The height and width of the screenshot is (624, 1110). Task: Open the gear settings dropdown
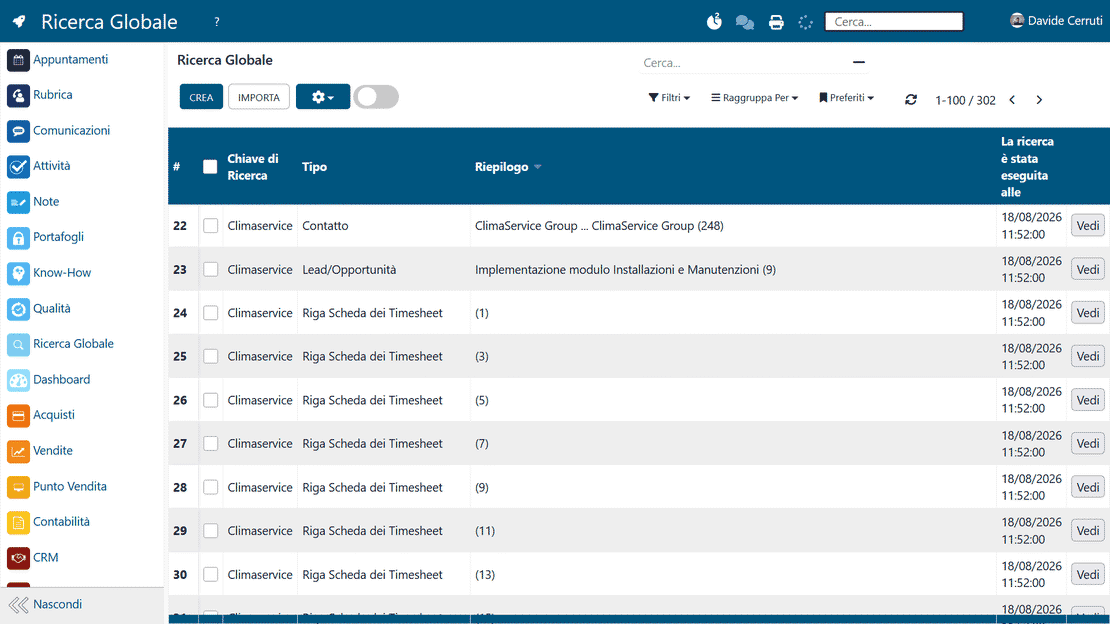323,97
